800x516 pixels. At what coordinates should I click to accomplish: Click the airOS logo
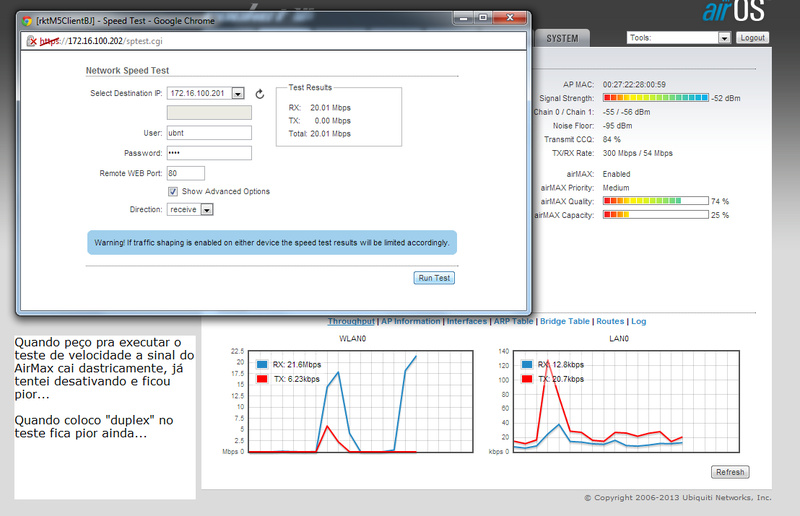[x=734, y=10]
